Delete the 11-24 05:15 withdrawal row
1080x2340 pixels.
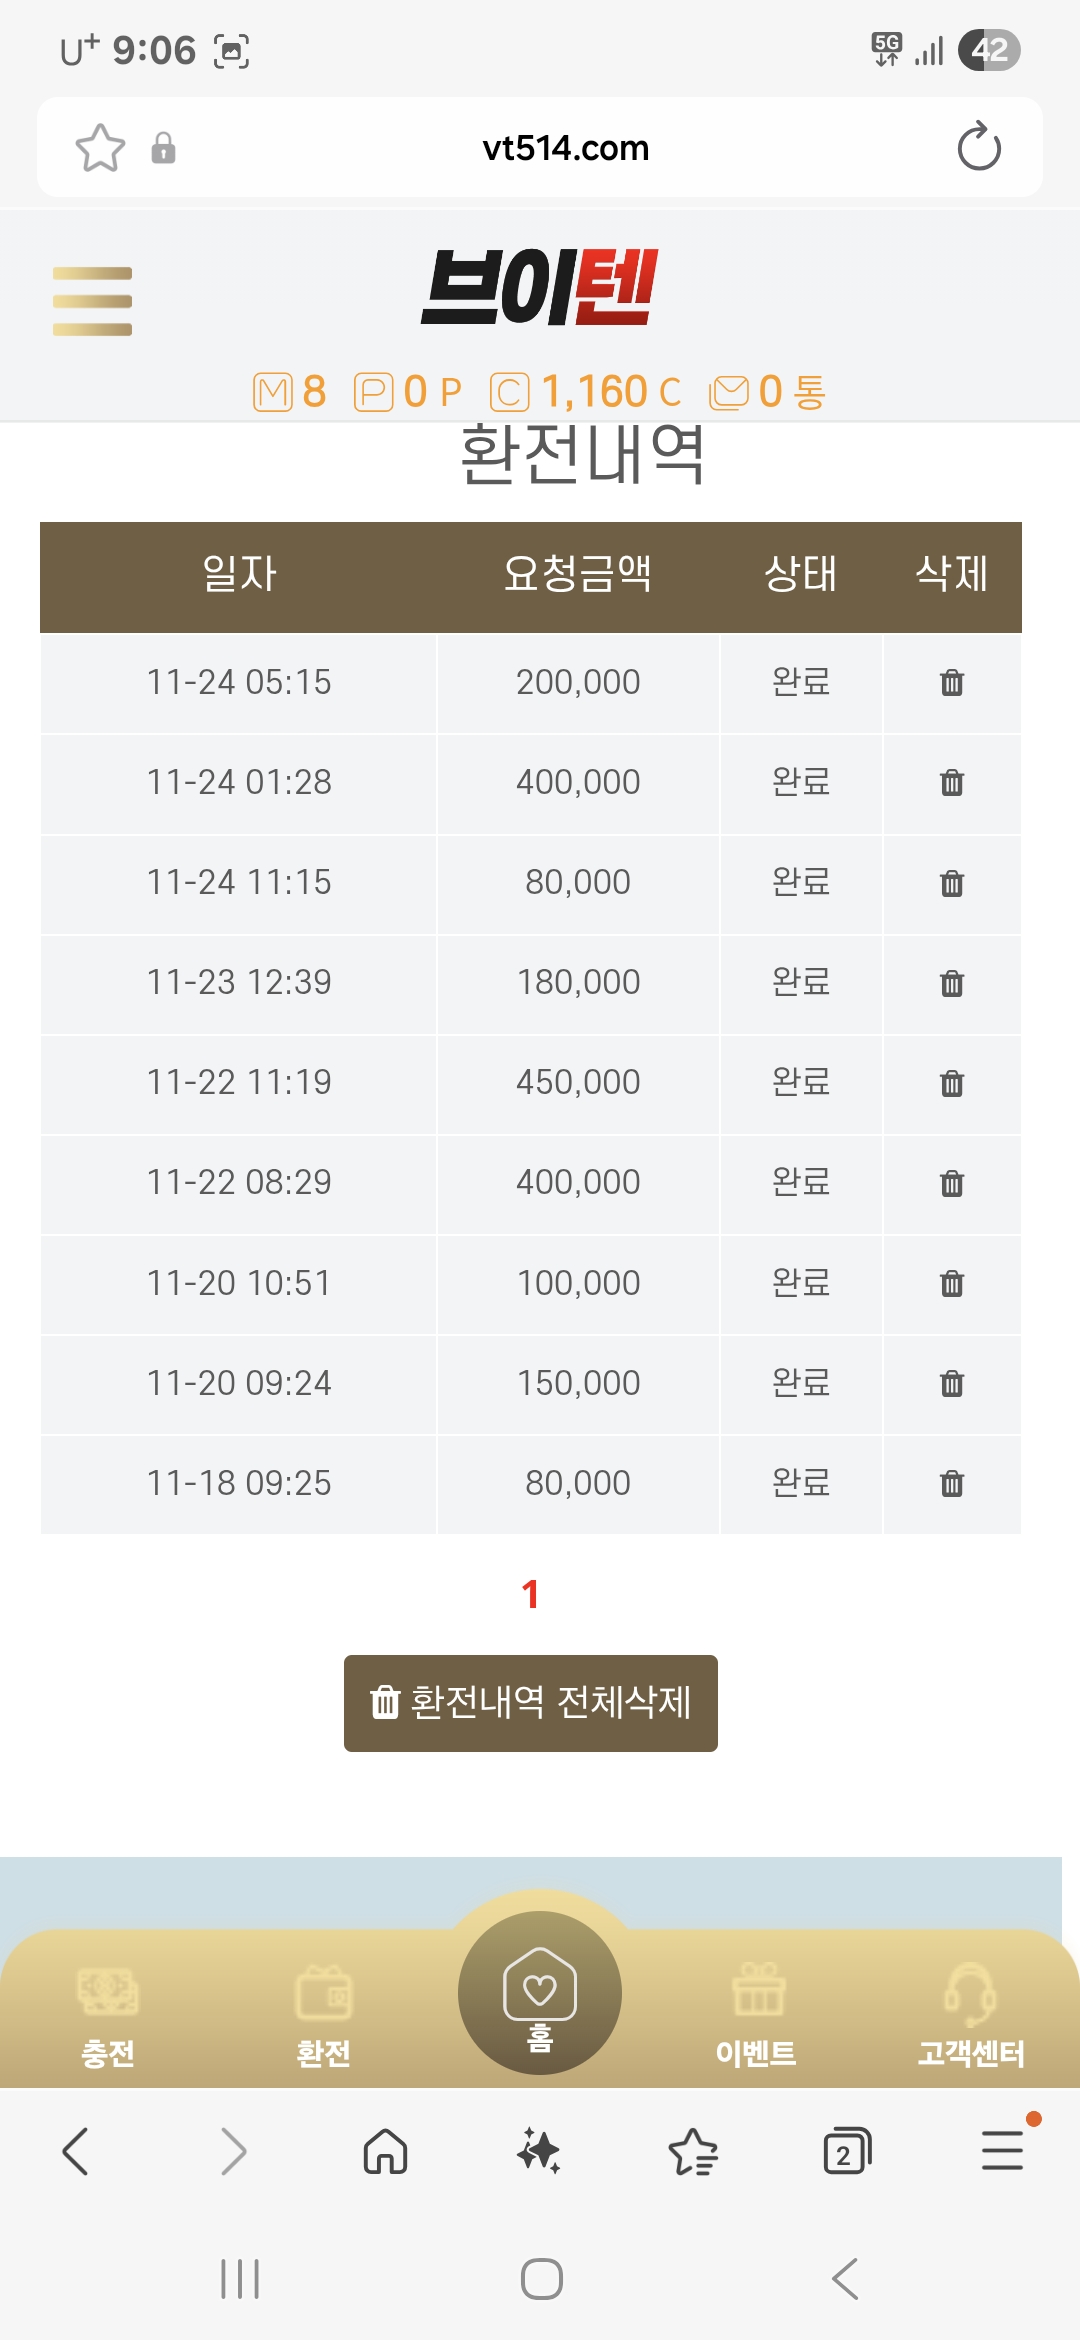point(952,683)
